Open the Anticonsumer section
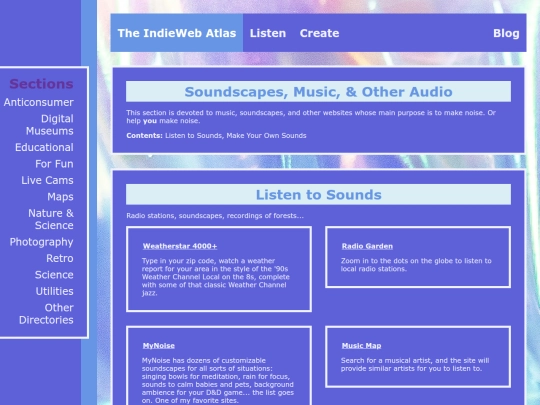This screenshot has width=540, height=405. pyautogui.click(x=39, y=102)
